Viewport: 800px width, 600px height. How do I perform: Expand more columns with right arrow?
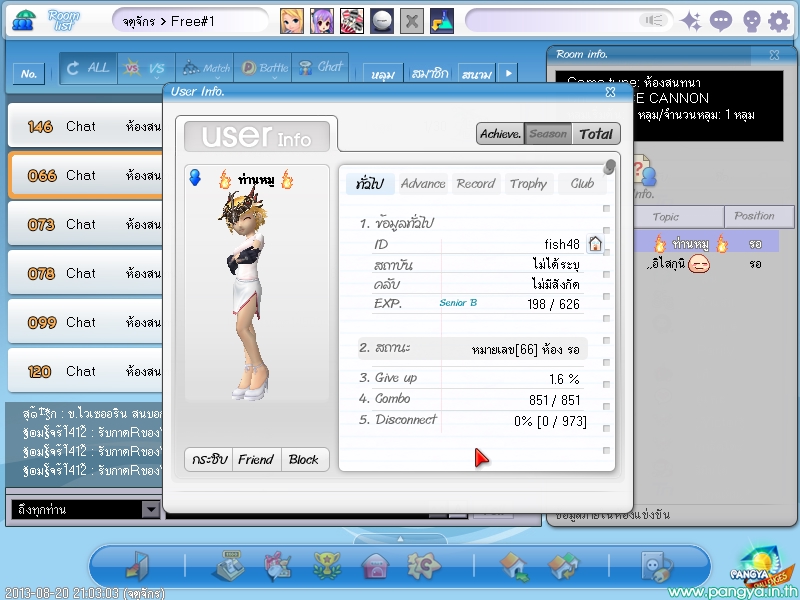click(x=509, y=73)
